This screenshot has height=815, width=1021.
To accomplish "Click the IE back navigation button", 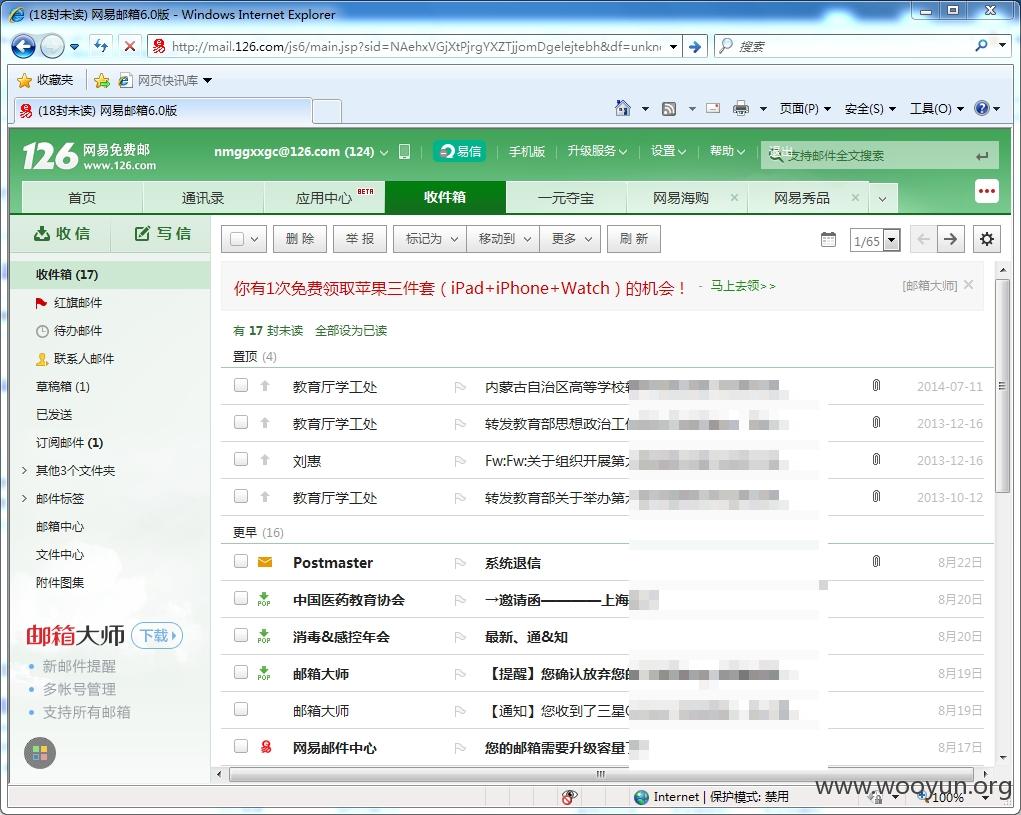I will [x=23, y=46].
